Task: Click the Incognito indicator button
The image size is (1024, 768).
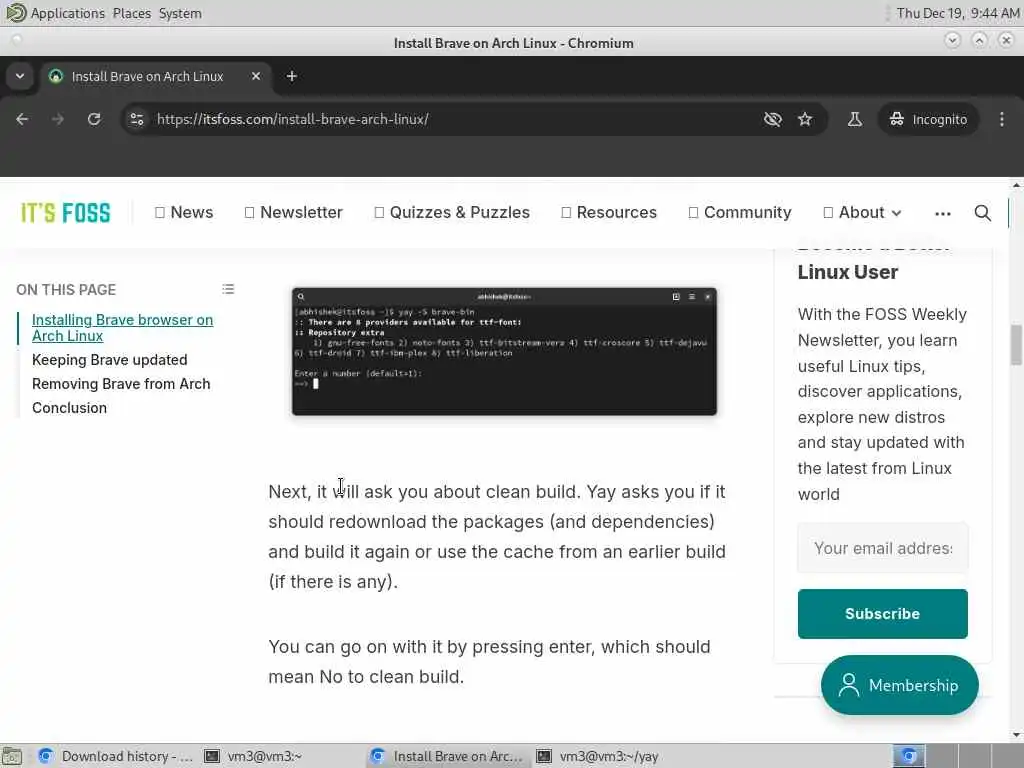Action: [x=928, y=119]
